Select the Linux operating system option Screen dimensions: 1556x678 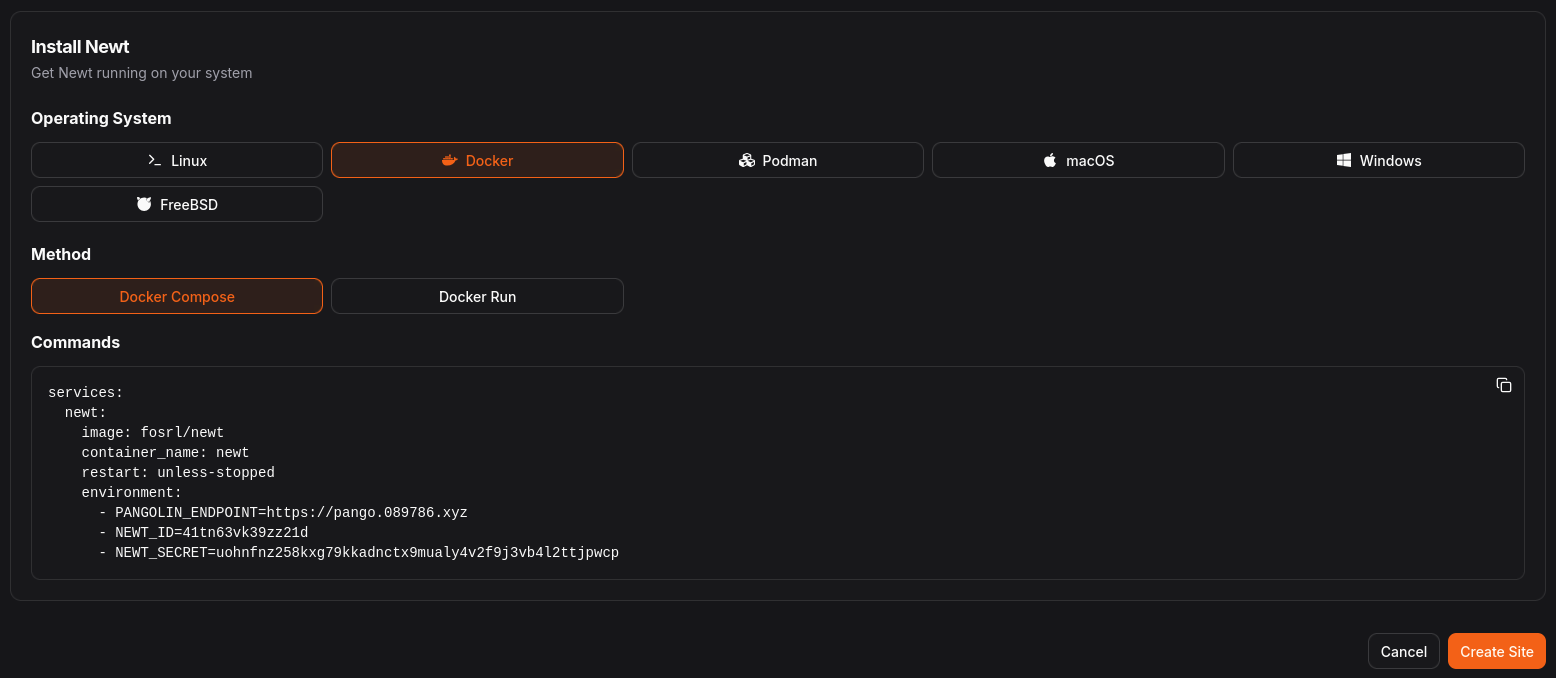pos(177,160)
